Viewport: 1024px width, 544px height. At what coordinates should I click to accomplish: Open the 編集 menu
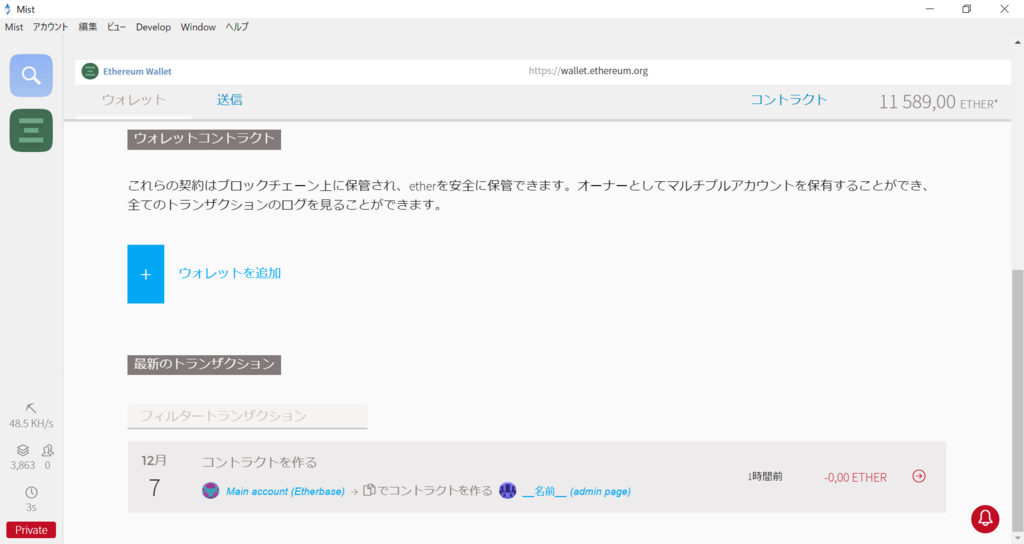[88, 27]
